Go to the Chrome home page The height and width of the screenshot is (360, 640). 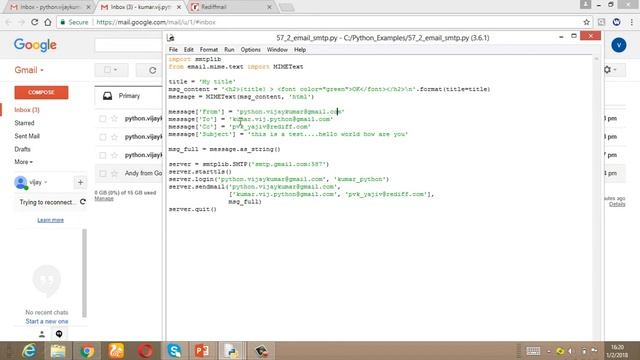[48, 22]
